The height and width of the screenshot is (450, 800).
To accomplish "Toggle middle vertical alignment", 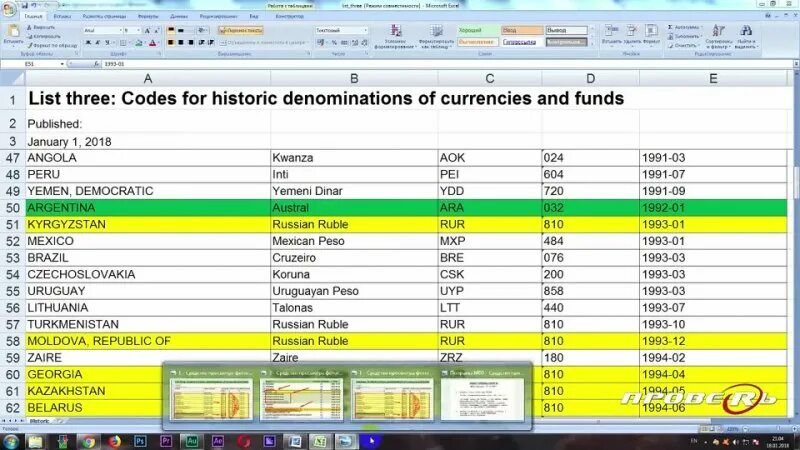I will point(181,31).
